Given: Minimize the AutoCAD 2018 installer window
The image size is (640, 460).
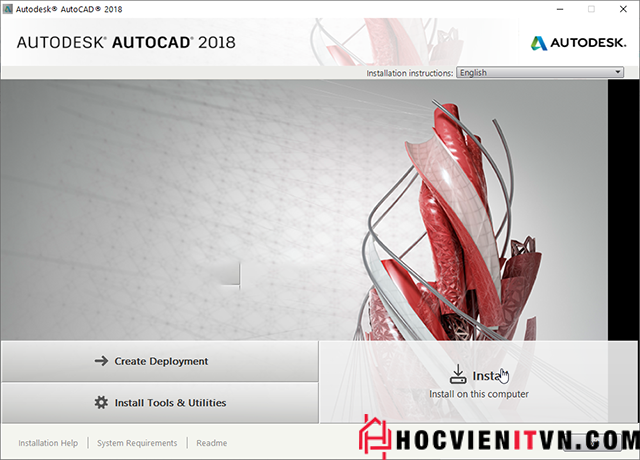Looking at the screenshot, I should pyautogui.click(x=560, y=9).
